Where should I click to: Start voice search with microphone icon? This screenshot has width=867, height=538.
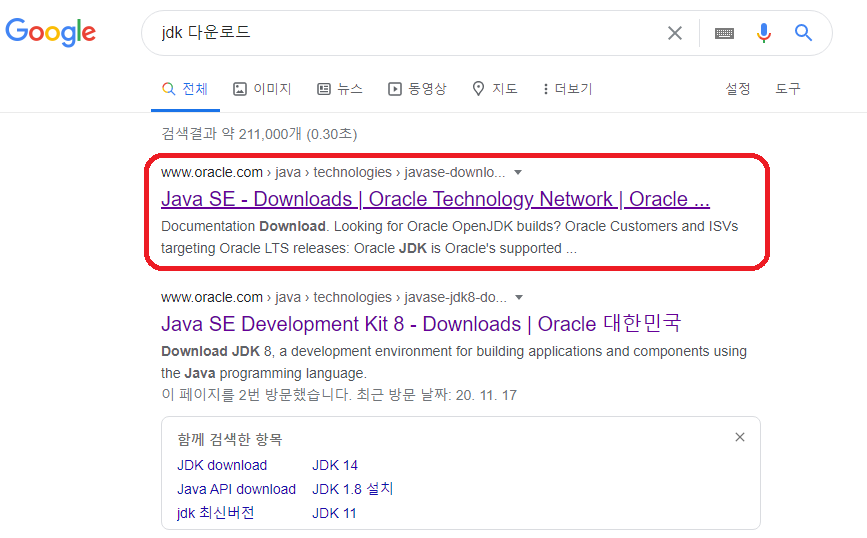[x=764, y=33]
